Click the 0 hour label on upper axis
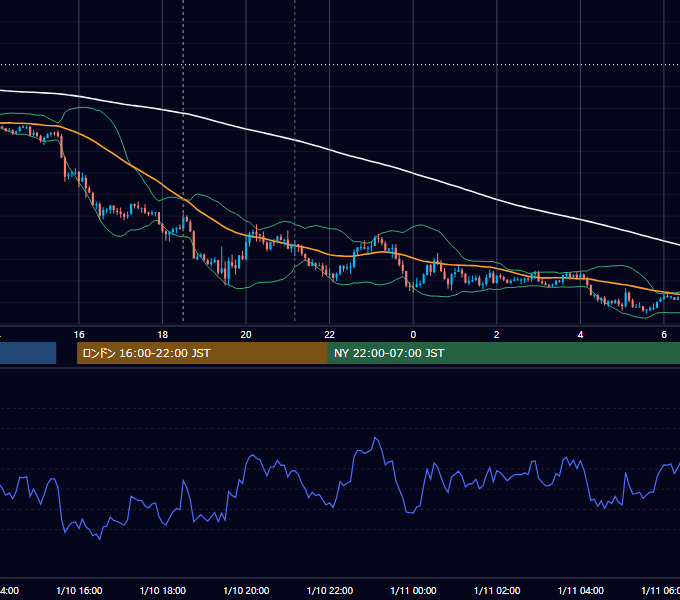The width and height of the screenshot is (680, 600). coord(413,335)
